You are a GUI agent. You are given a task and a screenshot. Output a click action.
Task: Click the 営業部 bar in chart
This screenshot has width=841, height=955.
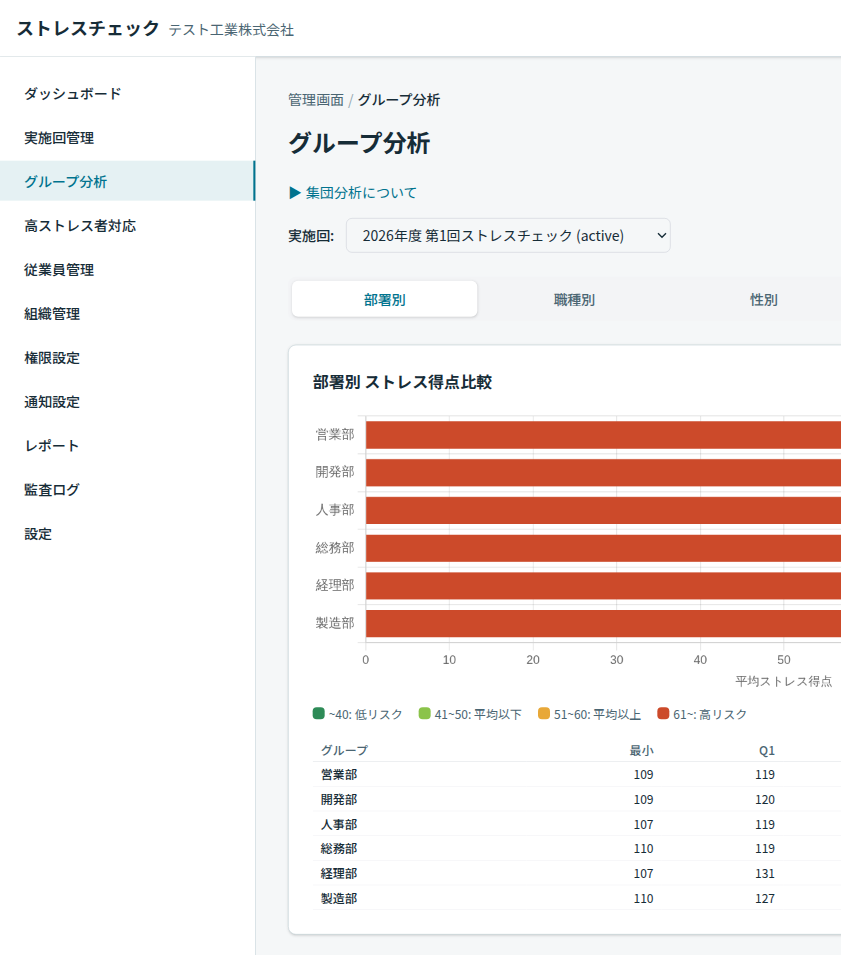pyautogui.click(x=600, y=435)
